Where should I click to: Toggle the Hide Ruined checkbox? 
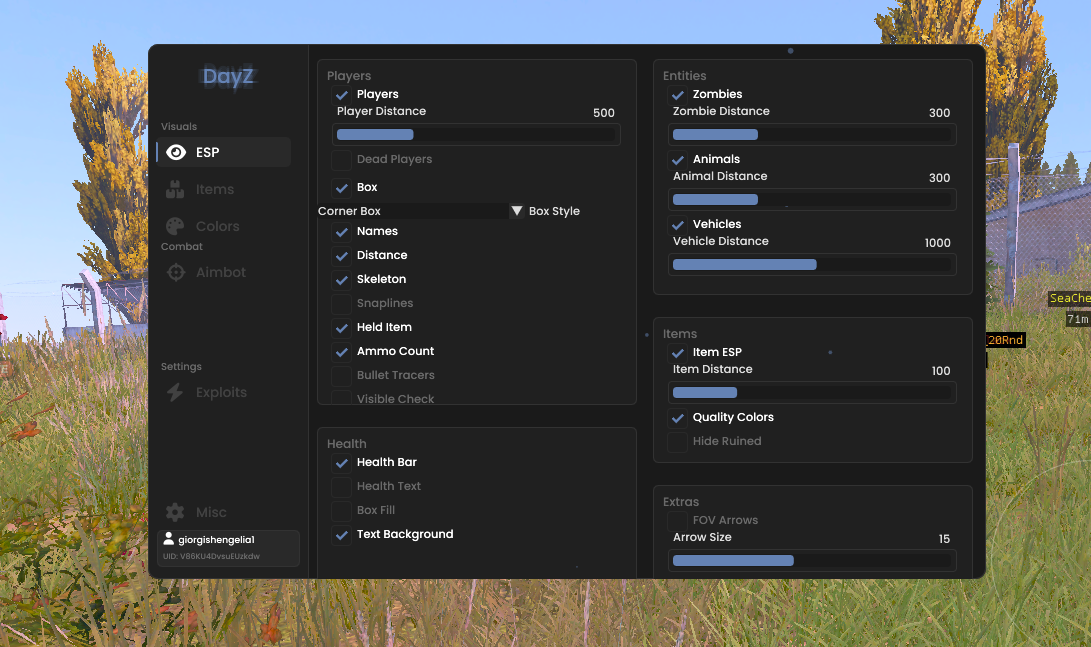click(x=677, y=442)
